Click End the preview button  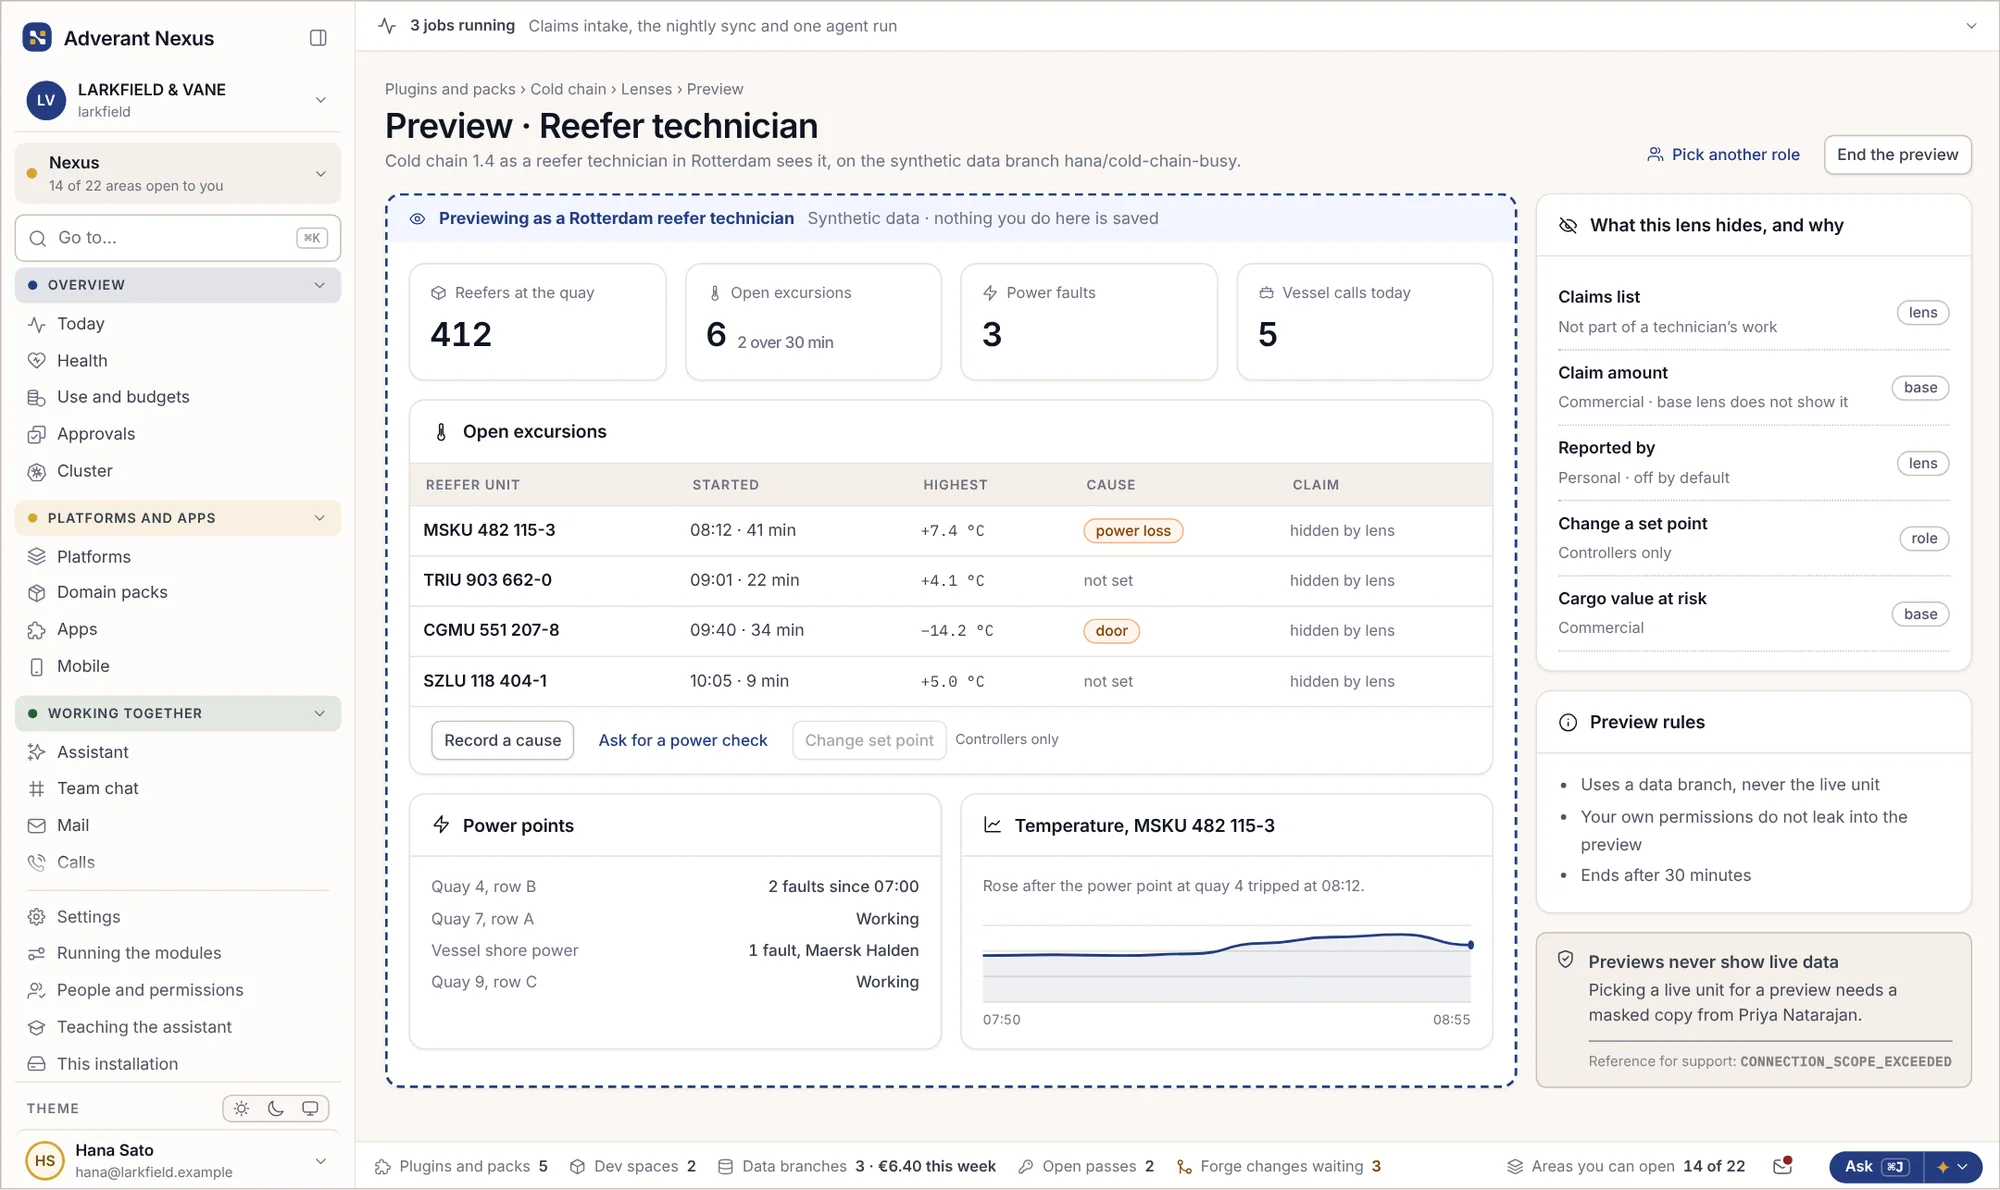[x=1897, y=155]
